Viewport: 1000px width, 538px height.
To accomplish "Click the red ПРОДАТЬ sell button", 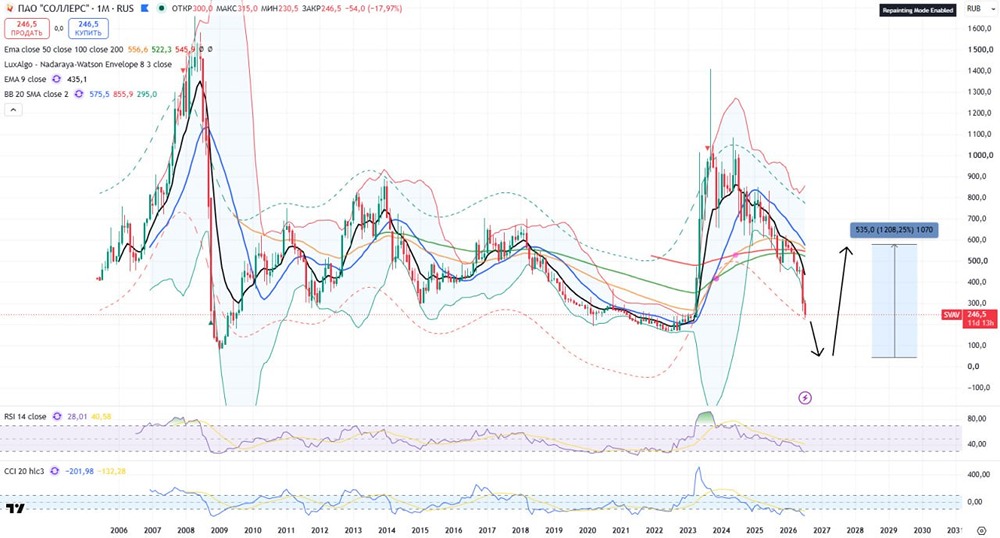I will click(26, 29).
